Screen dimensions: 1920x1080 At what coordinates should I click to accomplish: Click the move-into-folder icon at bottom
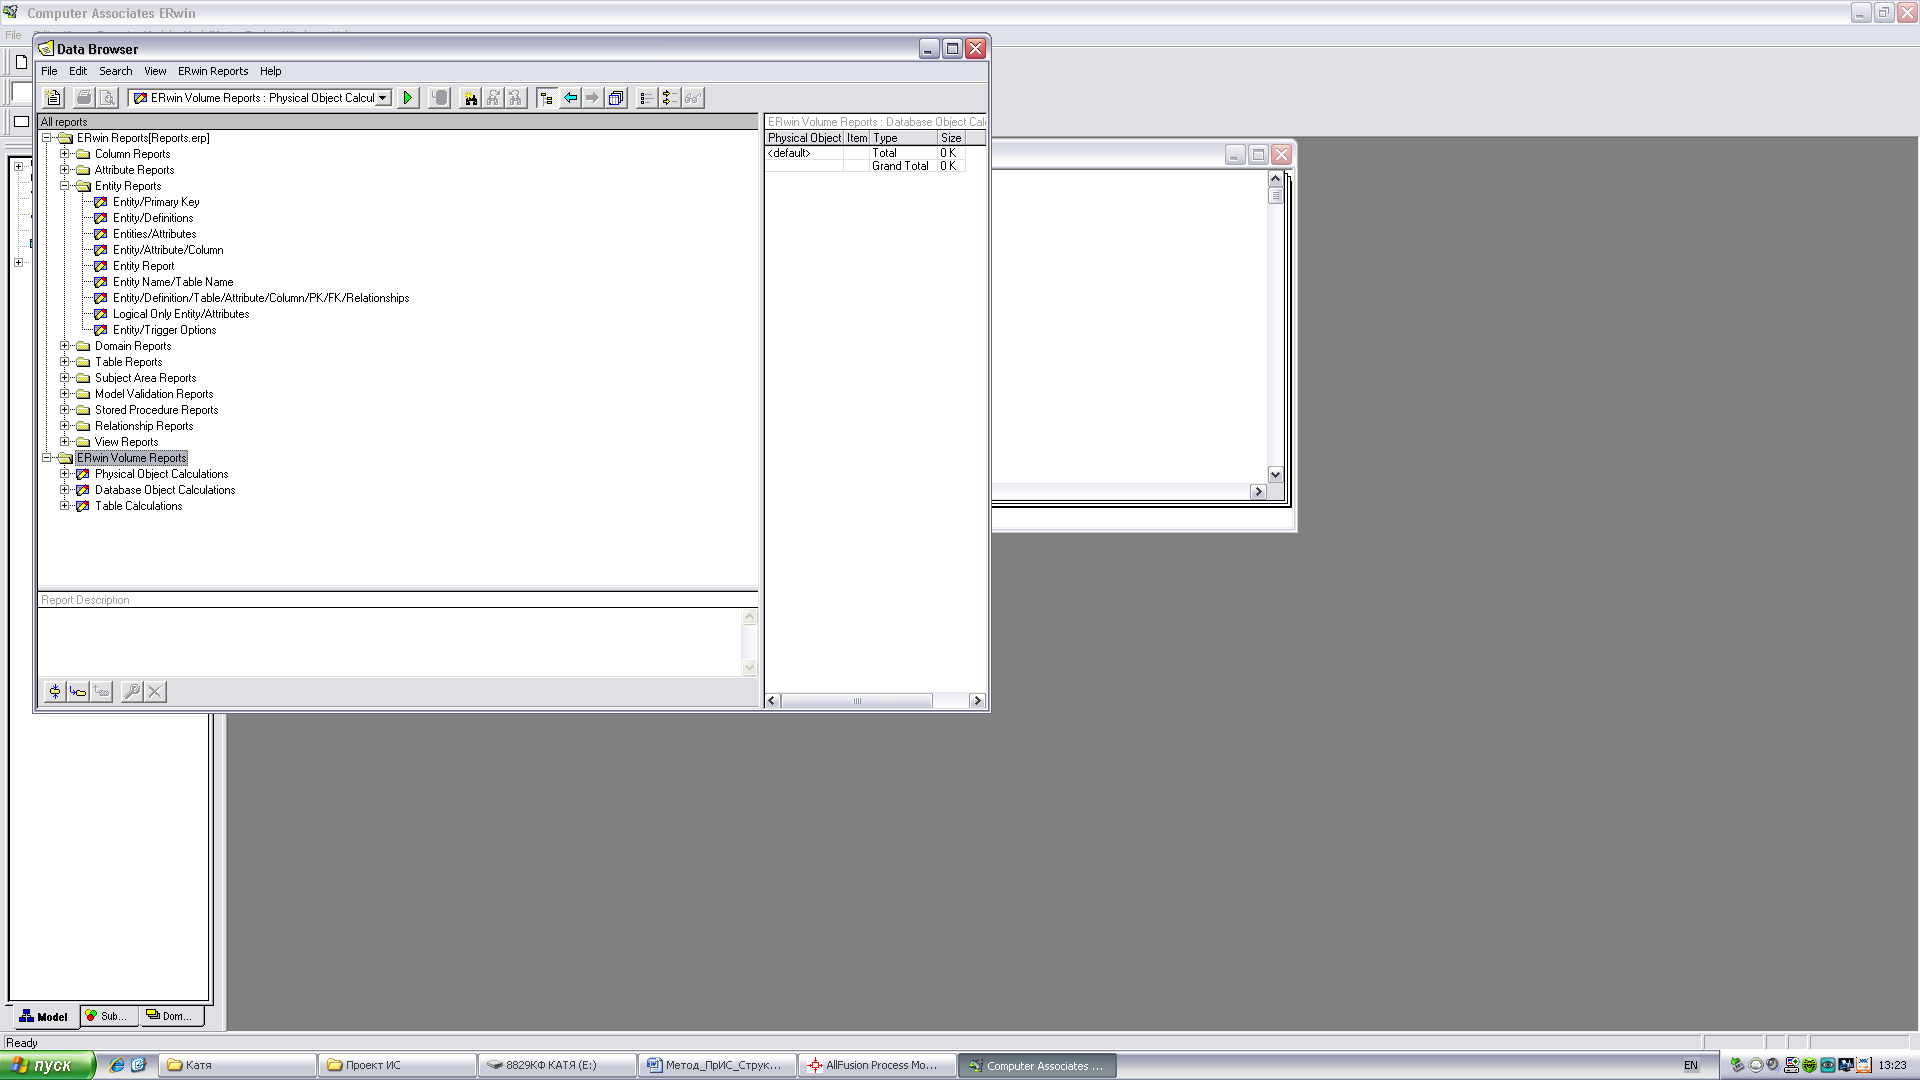pyautogui.click(x=78, y=691)
